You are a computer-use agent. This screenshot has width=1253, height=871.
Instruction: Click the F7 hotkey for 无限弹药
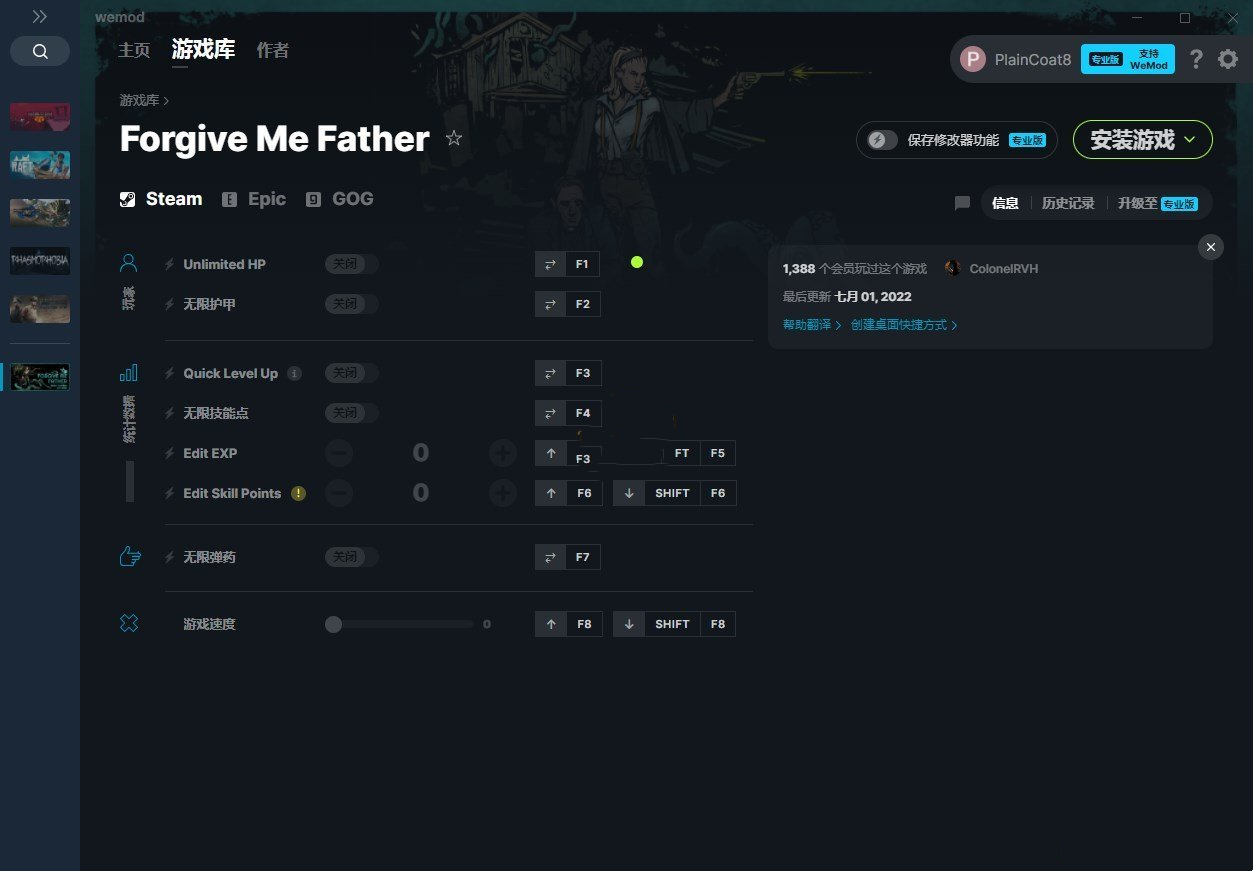pyautogui.click(x=582, y=557)
